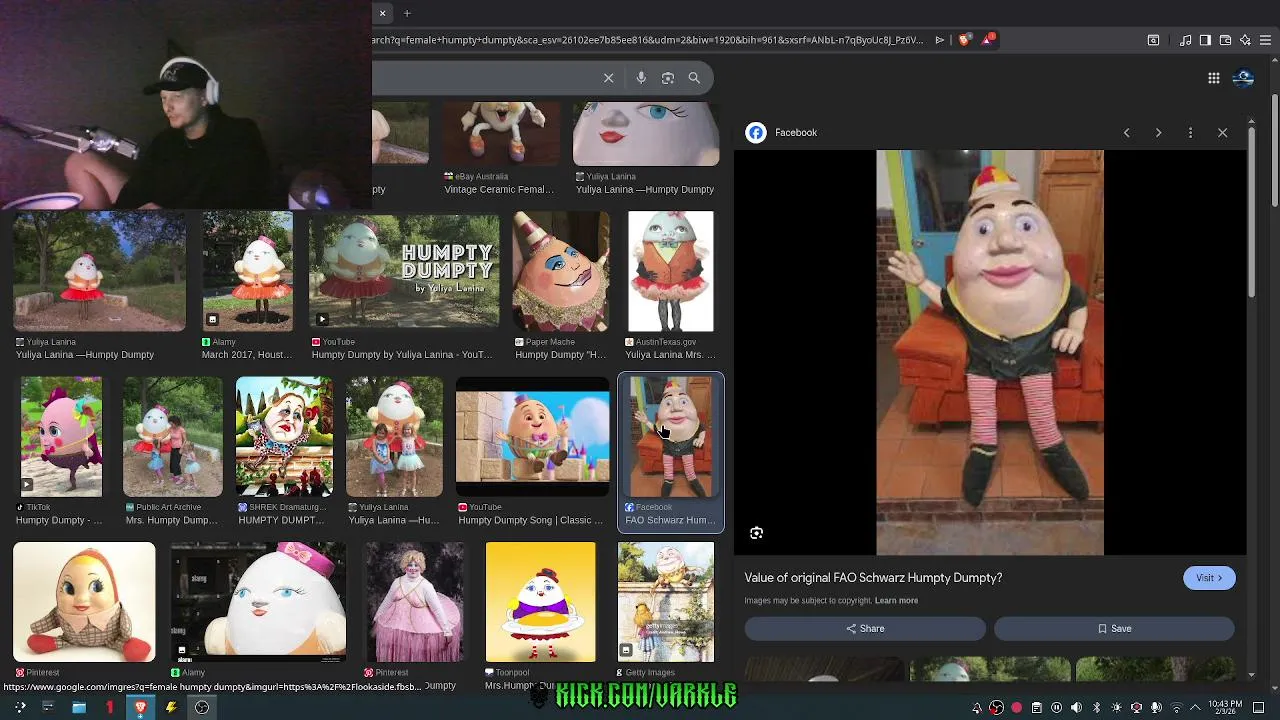Open eBay Australia Vintage Ceramic thumbnail
1280x720 pixels.
pyautogui.click(x=501, y=133)
